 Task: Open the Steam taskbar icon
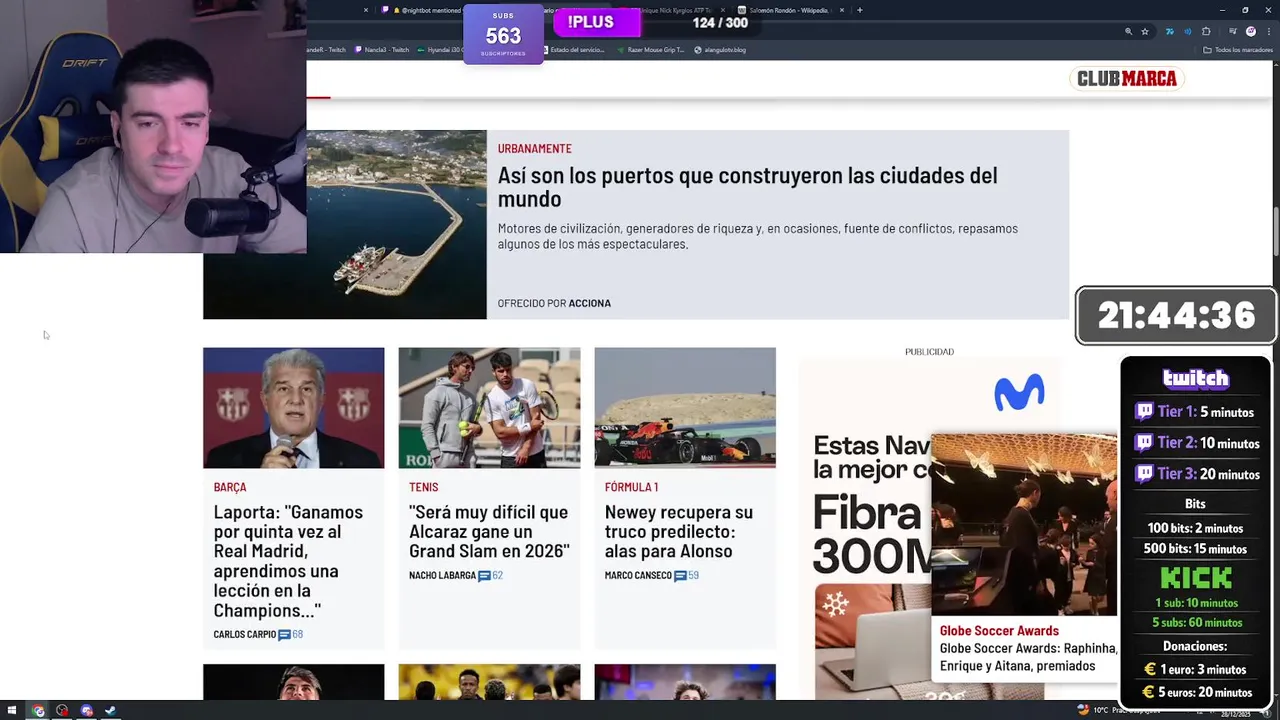pyautogui.click(x=110, y=711)
